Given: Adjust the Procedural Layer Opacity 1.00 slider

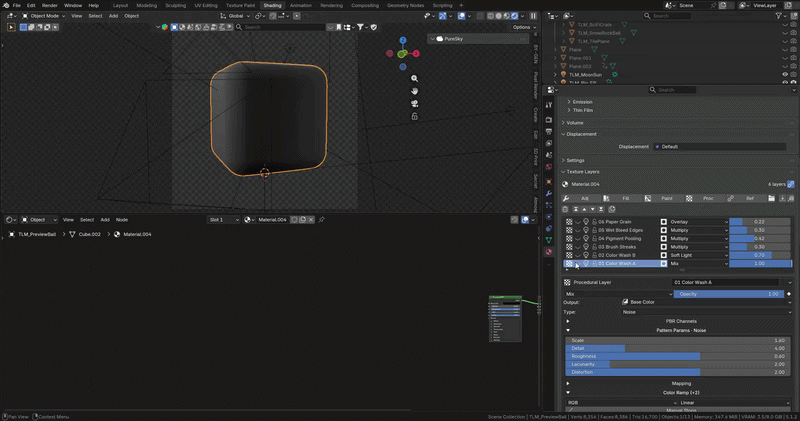Looking at the screenshot, I should [729, 294].
